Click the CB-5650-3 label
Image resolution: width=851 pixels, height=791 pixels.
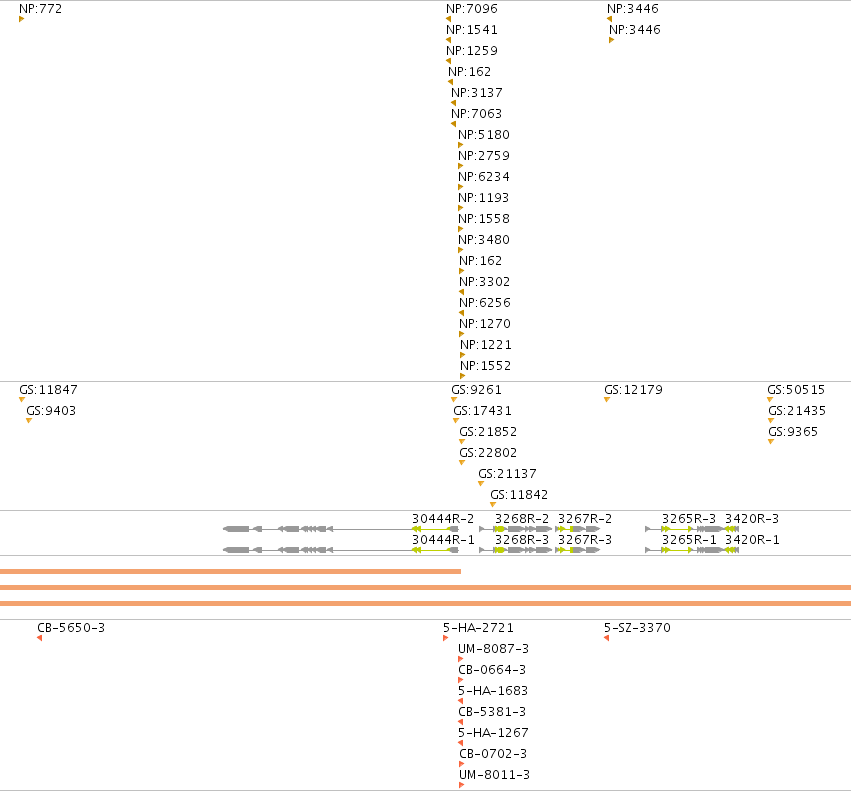click(71, 628)
